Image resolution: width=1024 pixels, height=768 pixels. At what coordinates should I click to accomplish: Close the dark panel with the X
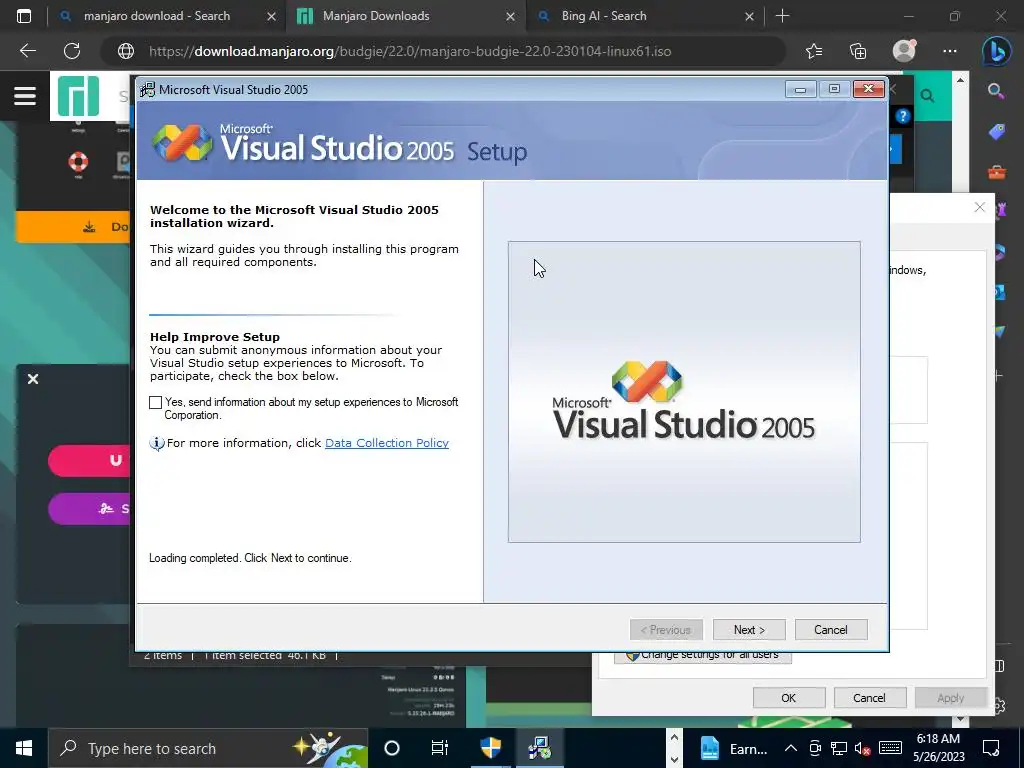tap(33, 379)
